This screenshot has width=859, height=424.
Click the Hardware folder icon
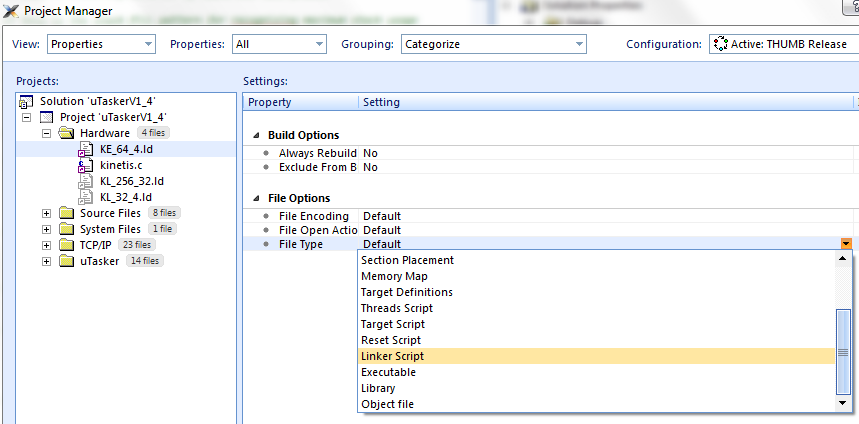66,133
